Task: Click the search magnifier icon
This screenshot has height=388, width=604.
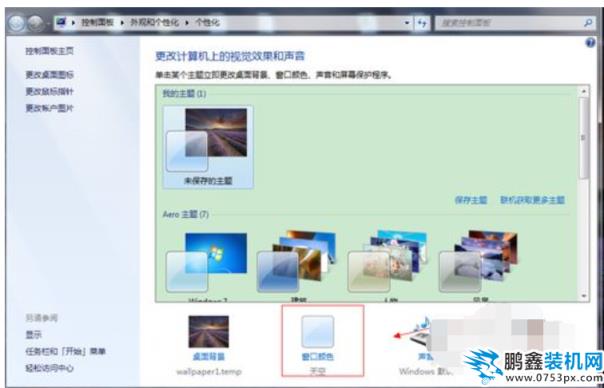Action: tap(588, 23)
